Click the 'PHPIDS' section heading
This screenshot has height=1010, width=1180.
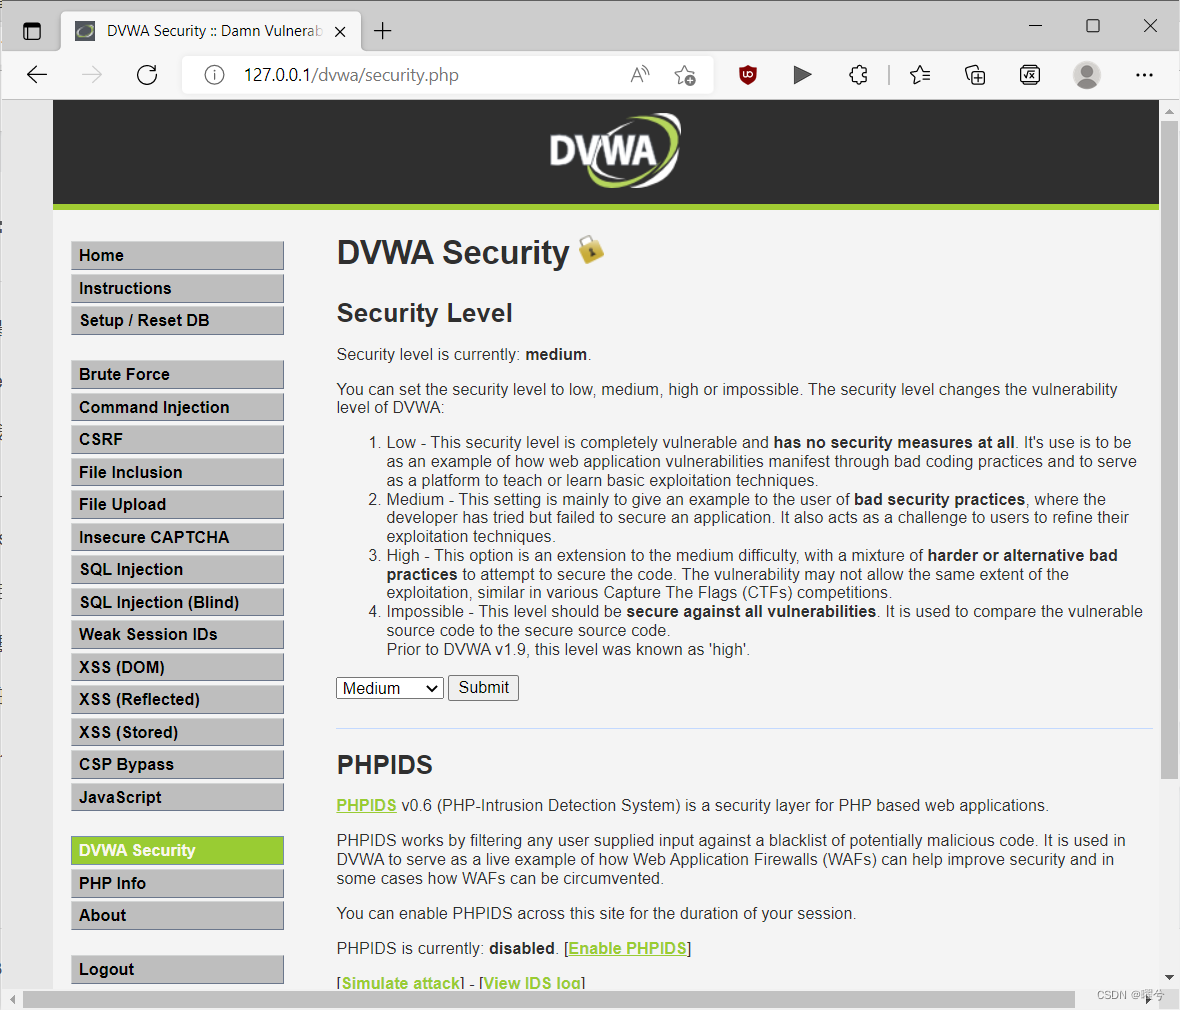click(x=385, y=765)
